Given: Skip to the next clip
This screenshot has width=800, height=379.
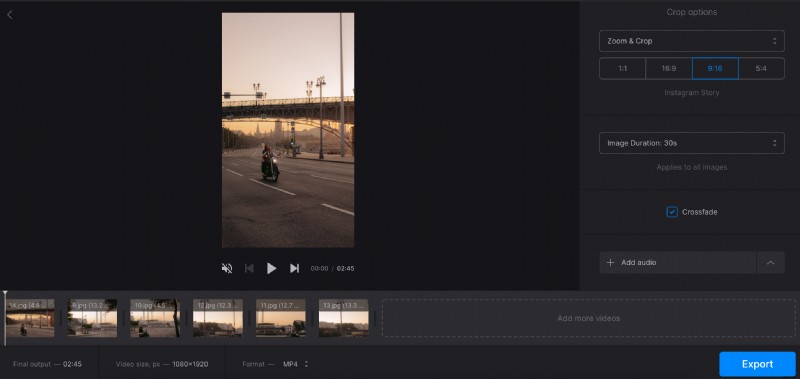Looking at the screenshot, I should pos(294,268).
